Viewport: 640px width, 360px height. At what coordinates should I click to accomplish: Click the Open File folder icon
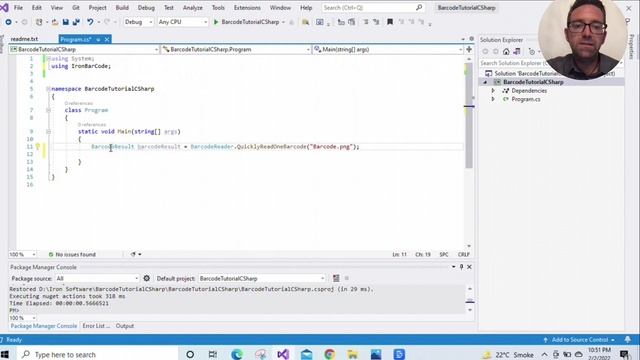click(x=55, y=22)
